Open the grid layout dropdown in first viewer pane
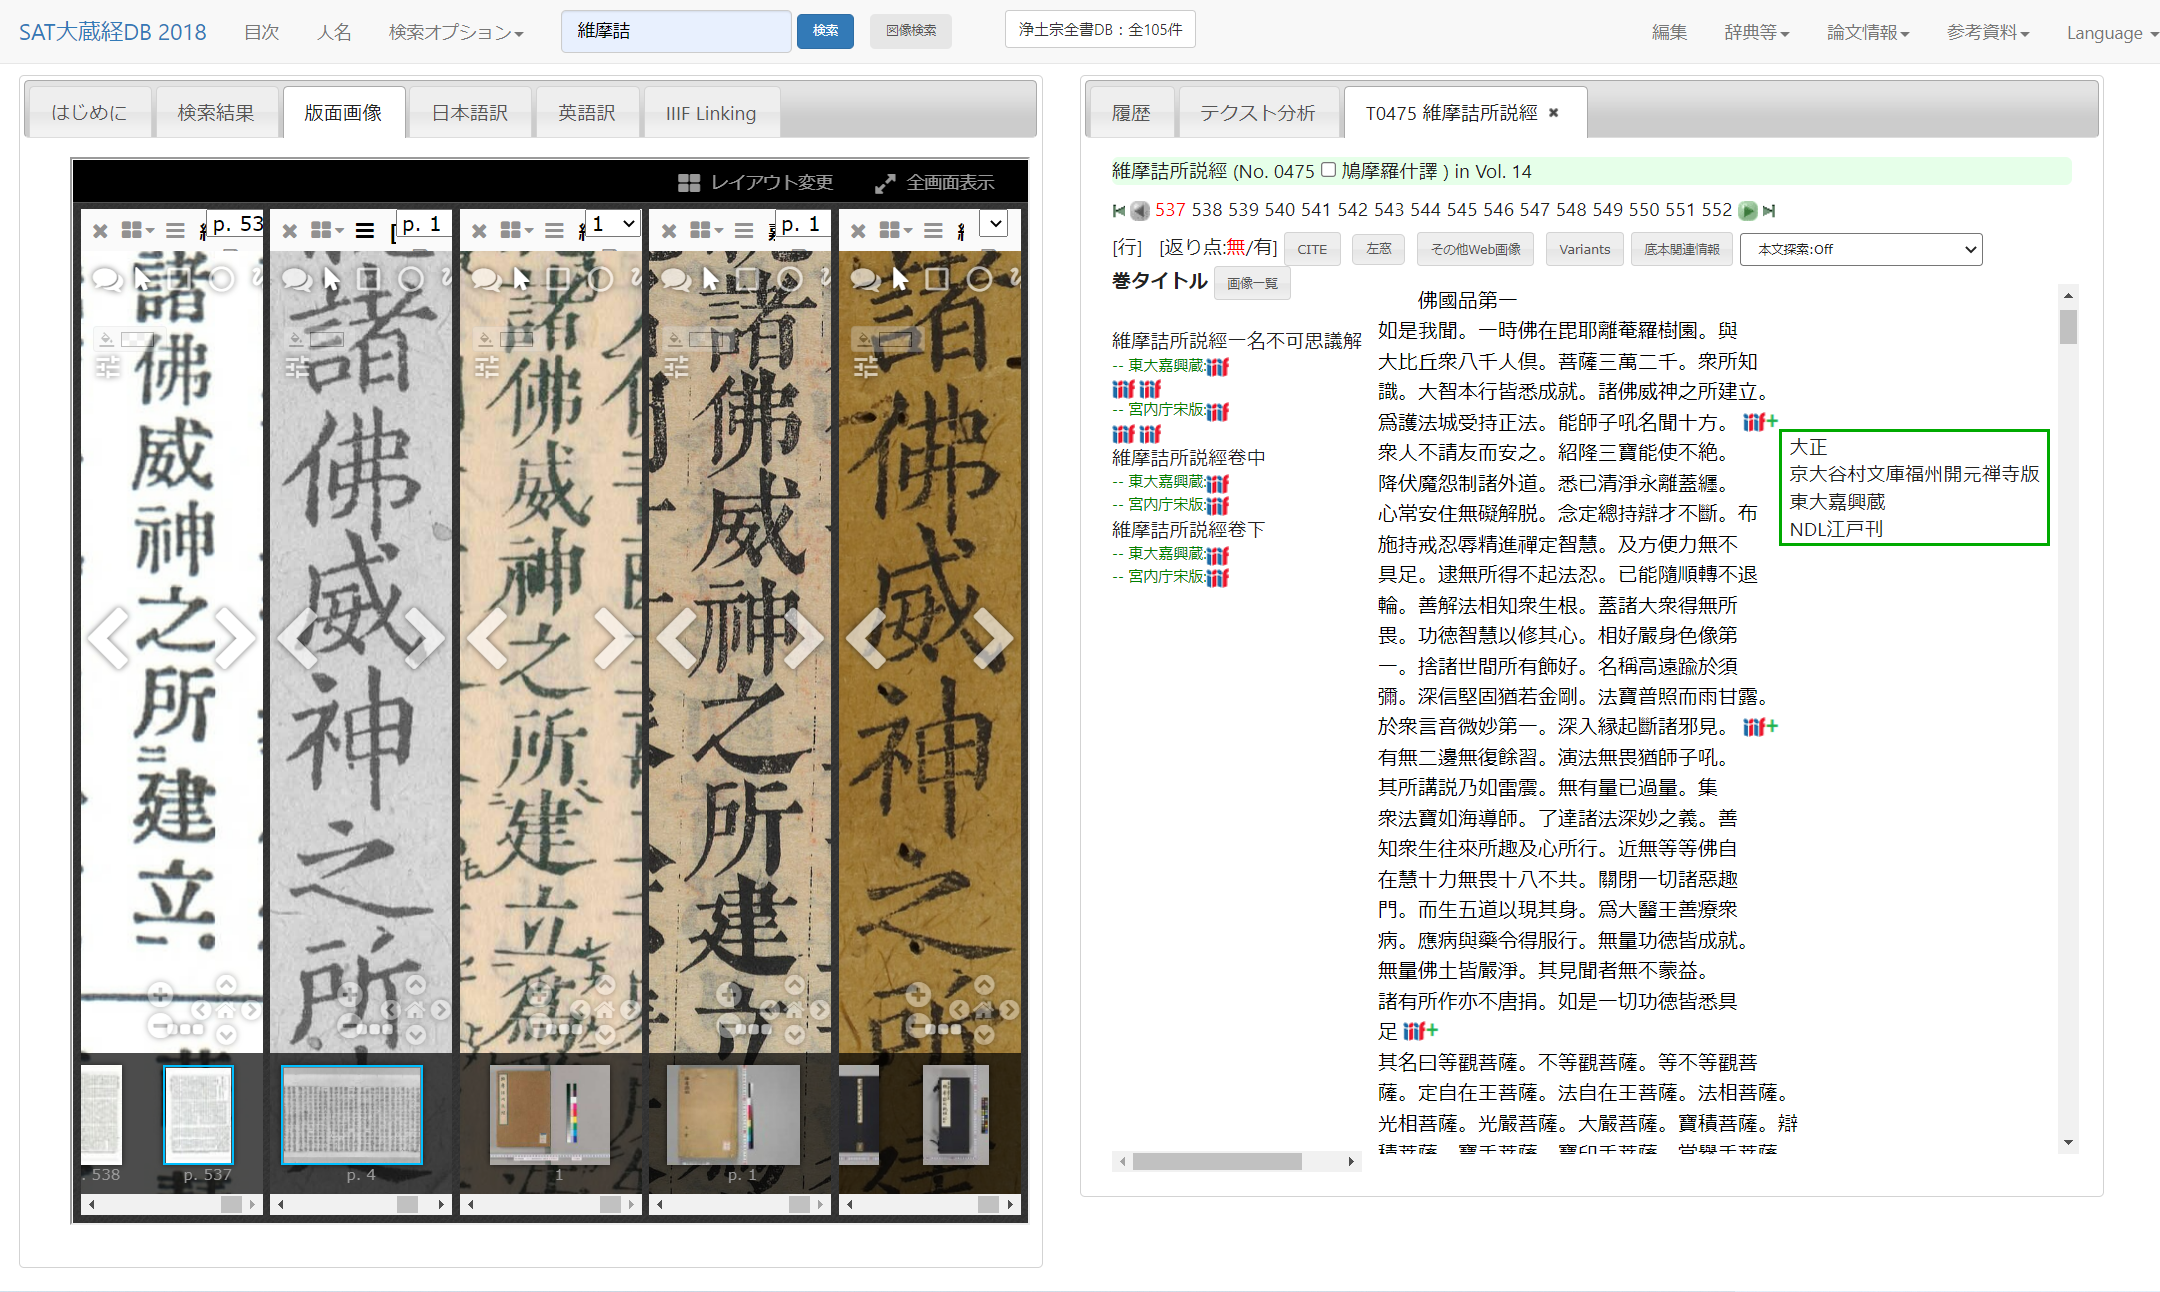The width and height of the screenshot is (2160, 1292). 138,231
